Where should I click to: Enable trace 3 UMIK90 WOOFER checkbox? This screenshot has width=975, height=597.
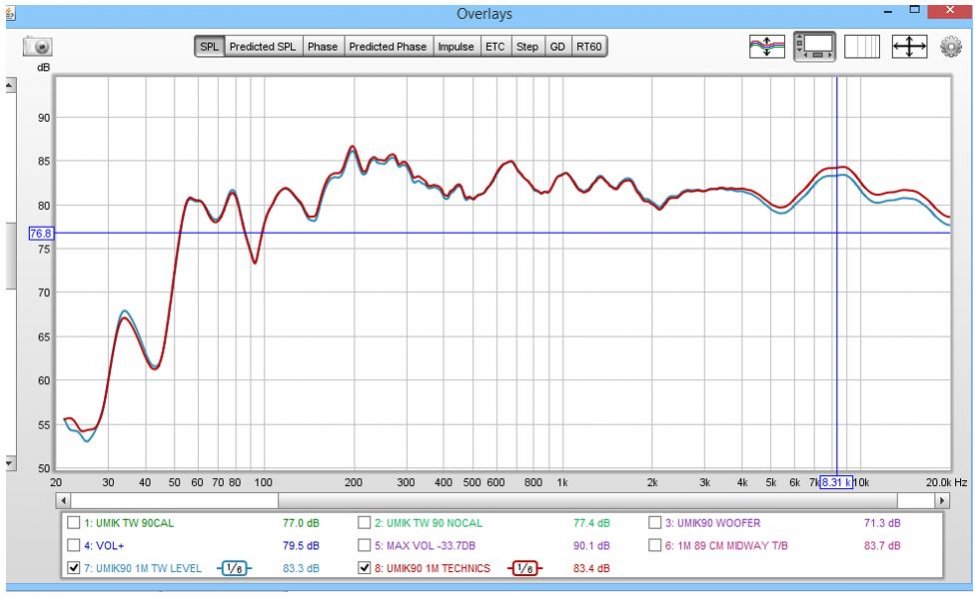tap(655, 522)
